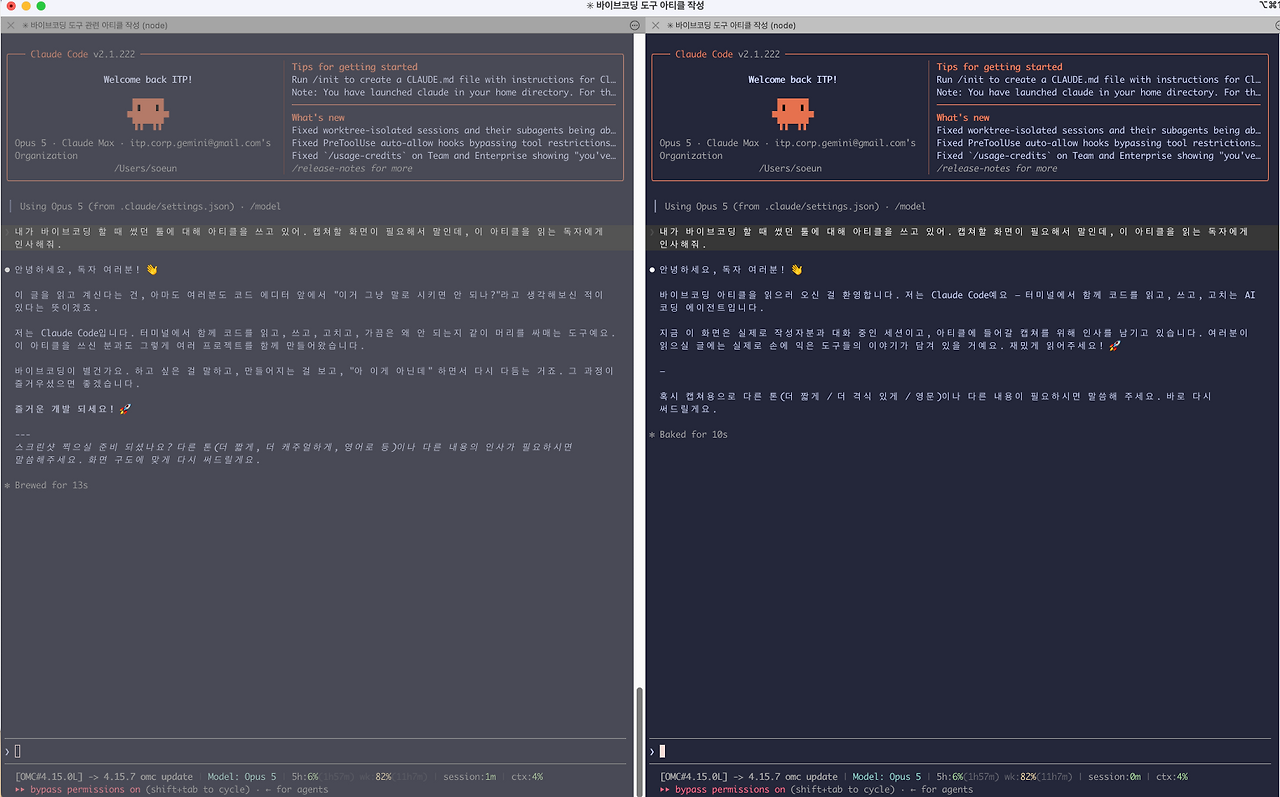Click the 'Run /init to create a CLAUDE.md' tip in left pane
The width and height of the screenshot is (1280, 797).
[454, 80]
